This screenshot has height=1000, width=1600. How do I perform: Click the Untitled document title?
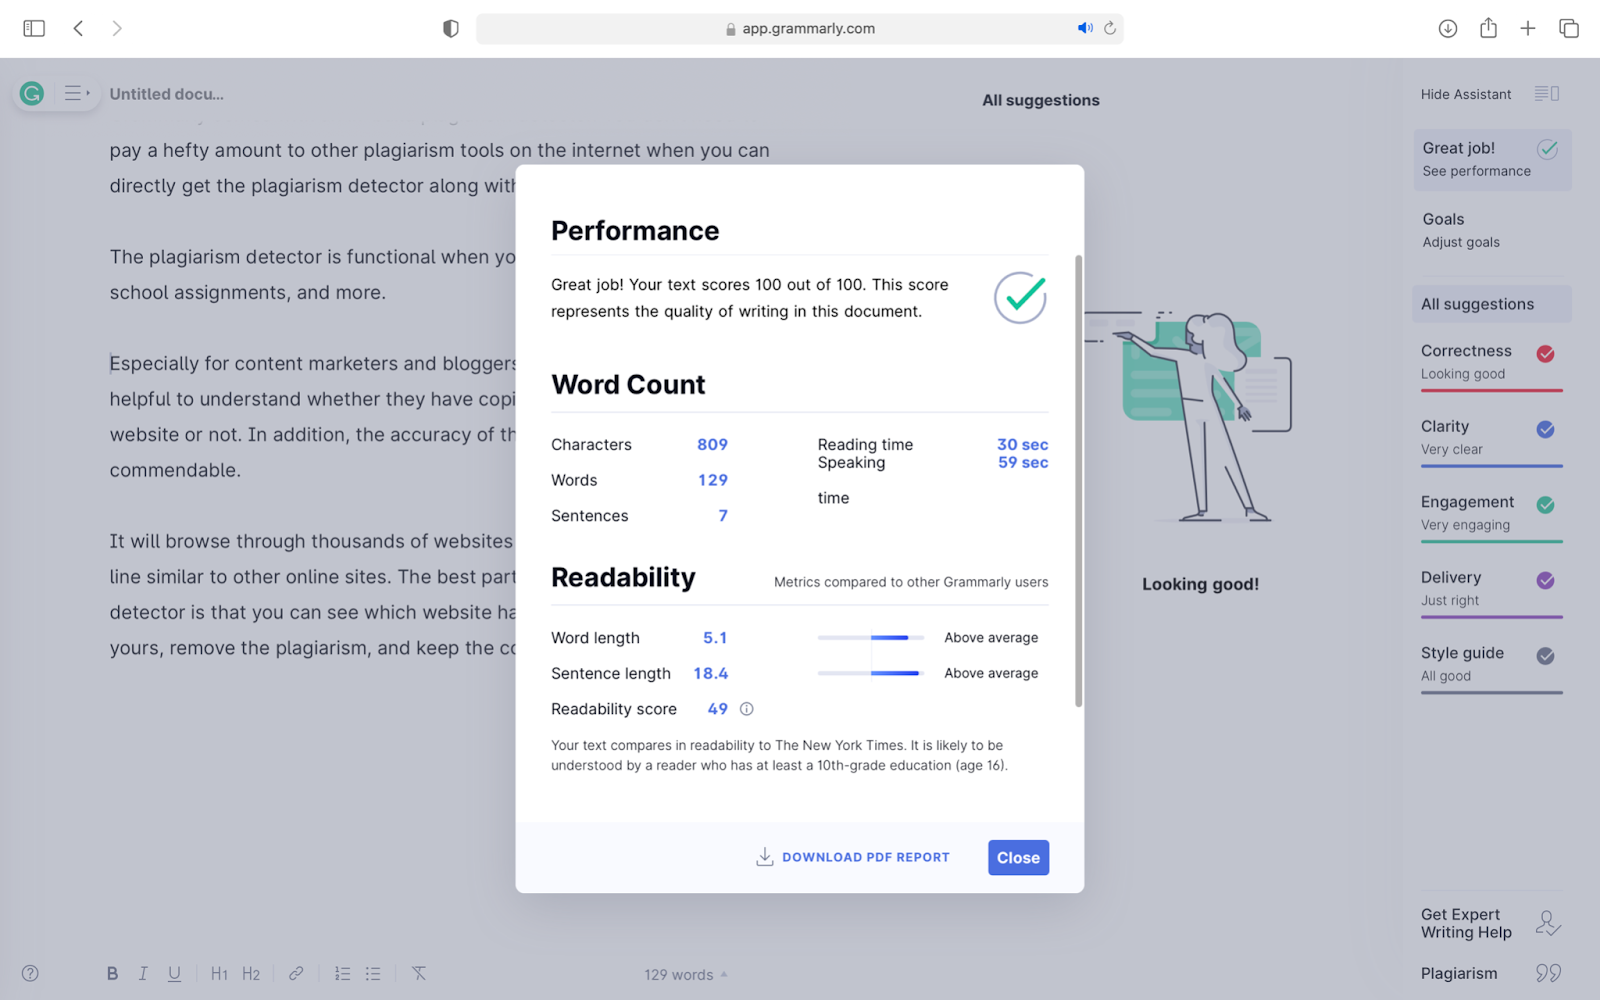pos(167,94)
